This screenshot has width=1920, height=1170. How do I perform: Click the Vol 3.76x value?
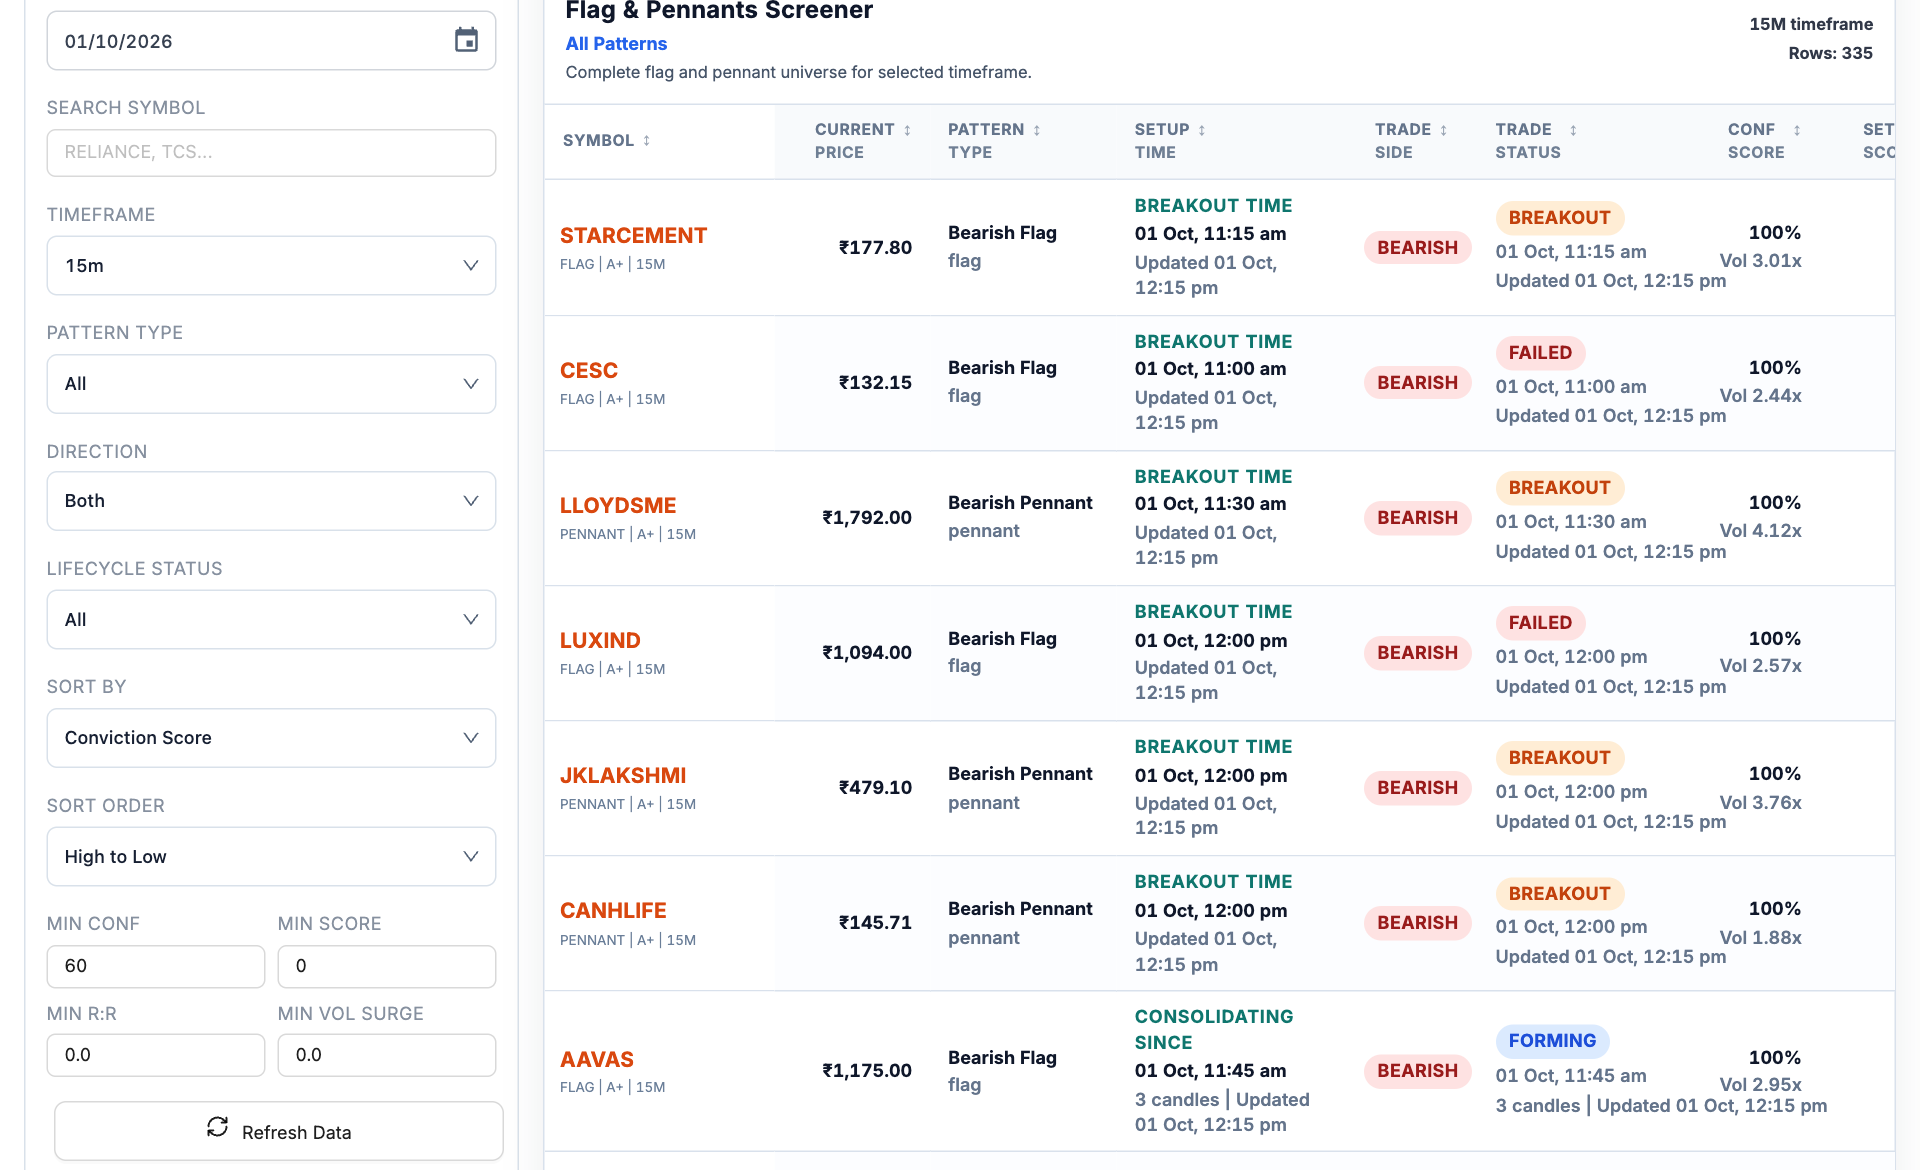1760,803
